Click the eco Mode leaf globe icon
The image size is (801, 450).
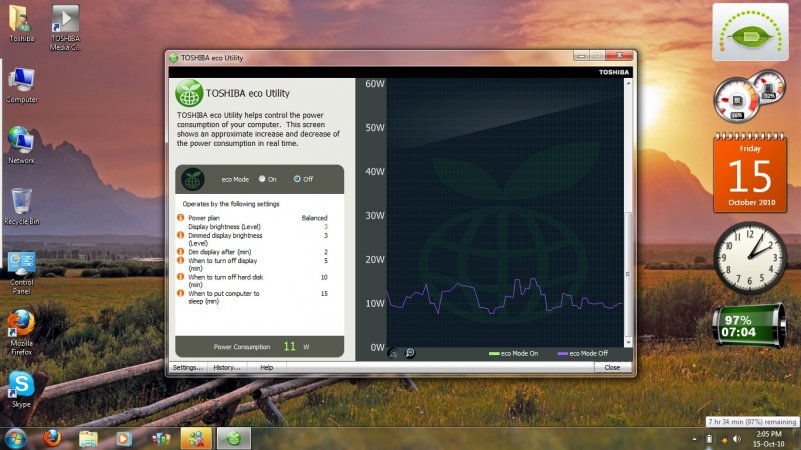pyautogui.click(x=193, y=179)
